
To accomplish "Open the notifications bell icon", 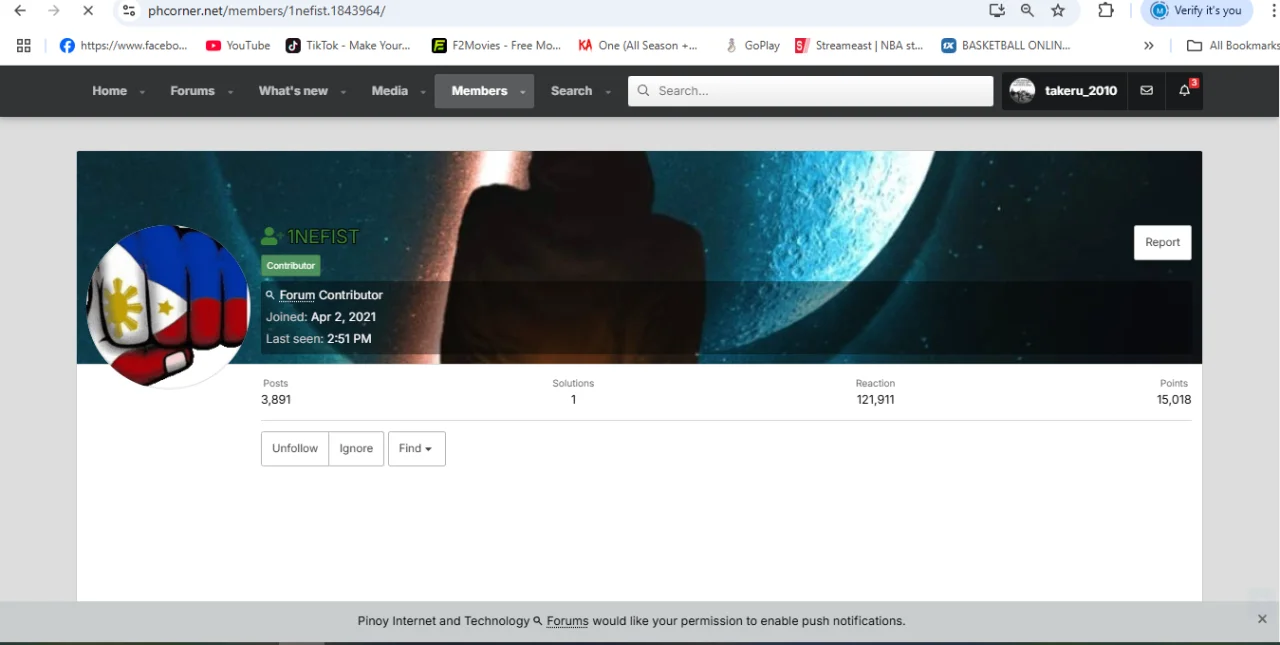I will point(1185,91).
